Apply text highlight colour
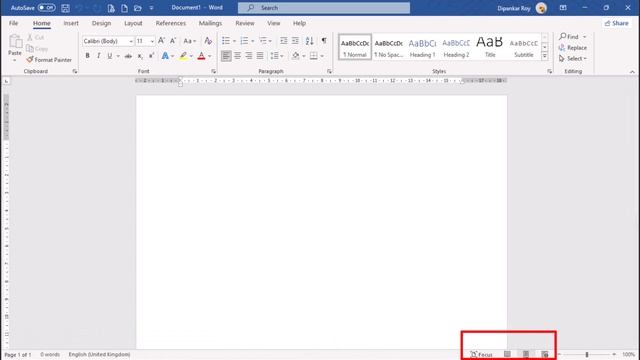This screenshot has width=640, height=360. coord(183,56)
